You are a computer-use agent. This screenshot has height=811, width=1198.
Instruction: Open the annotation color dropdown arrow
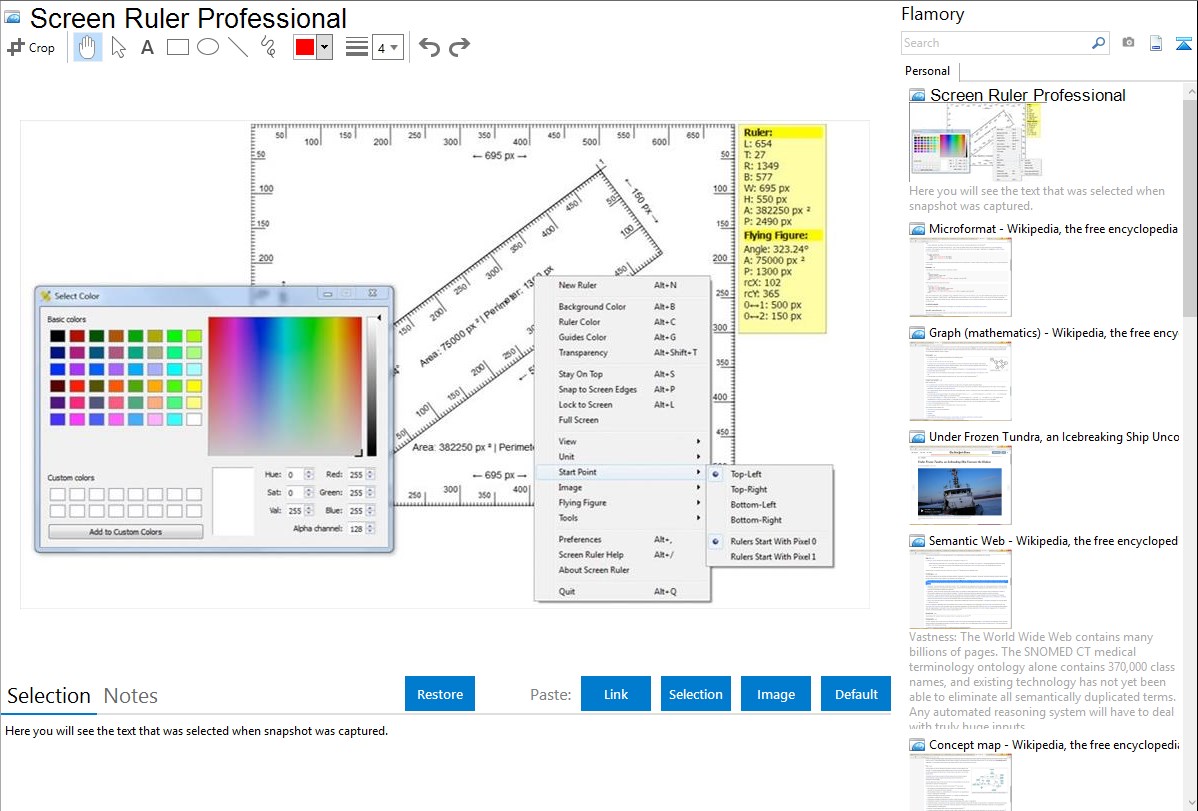pos(325,47)
